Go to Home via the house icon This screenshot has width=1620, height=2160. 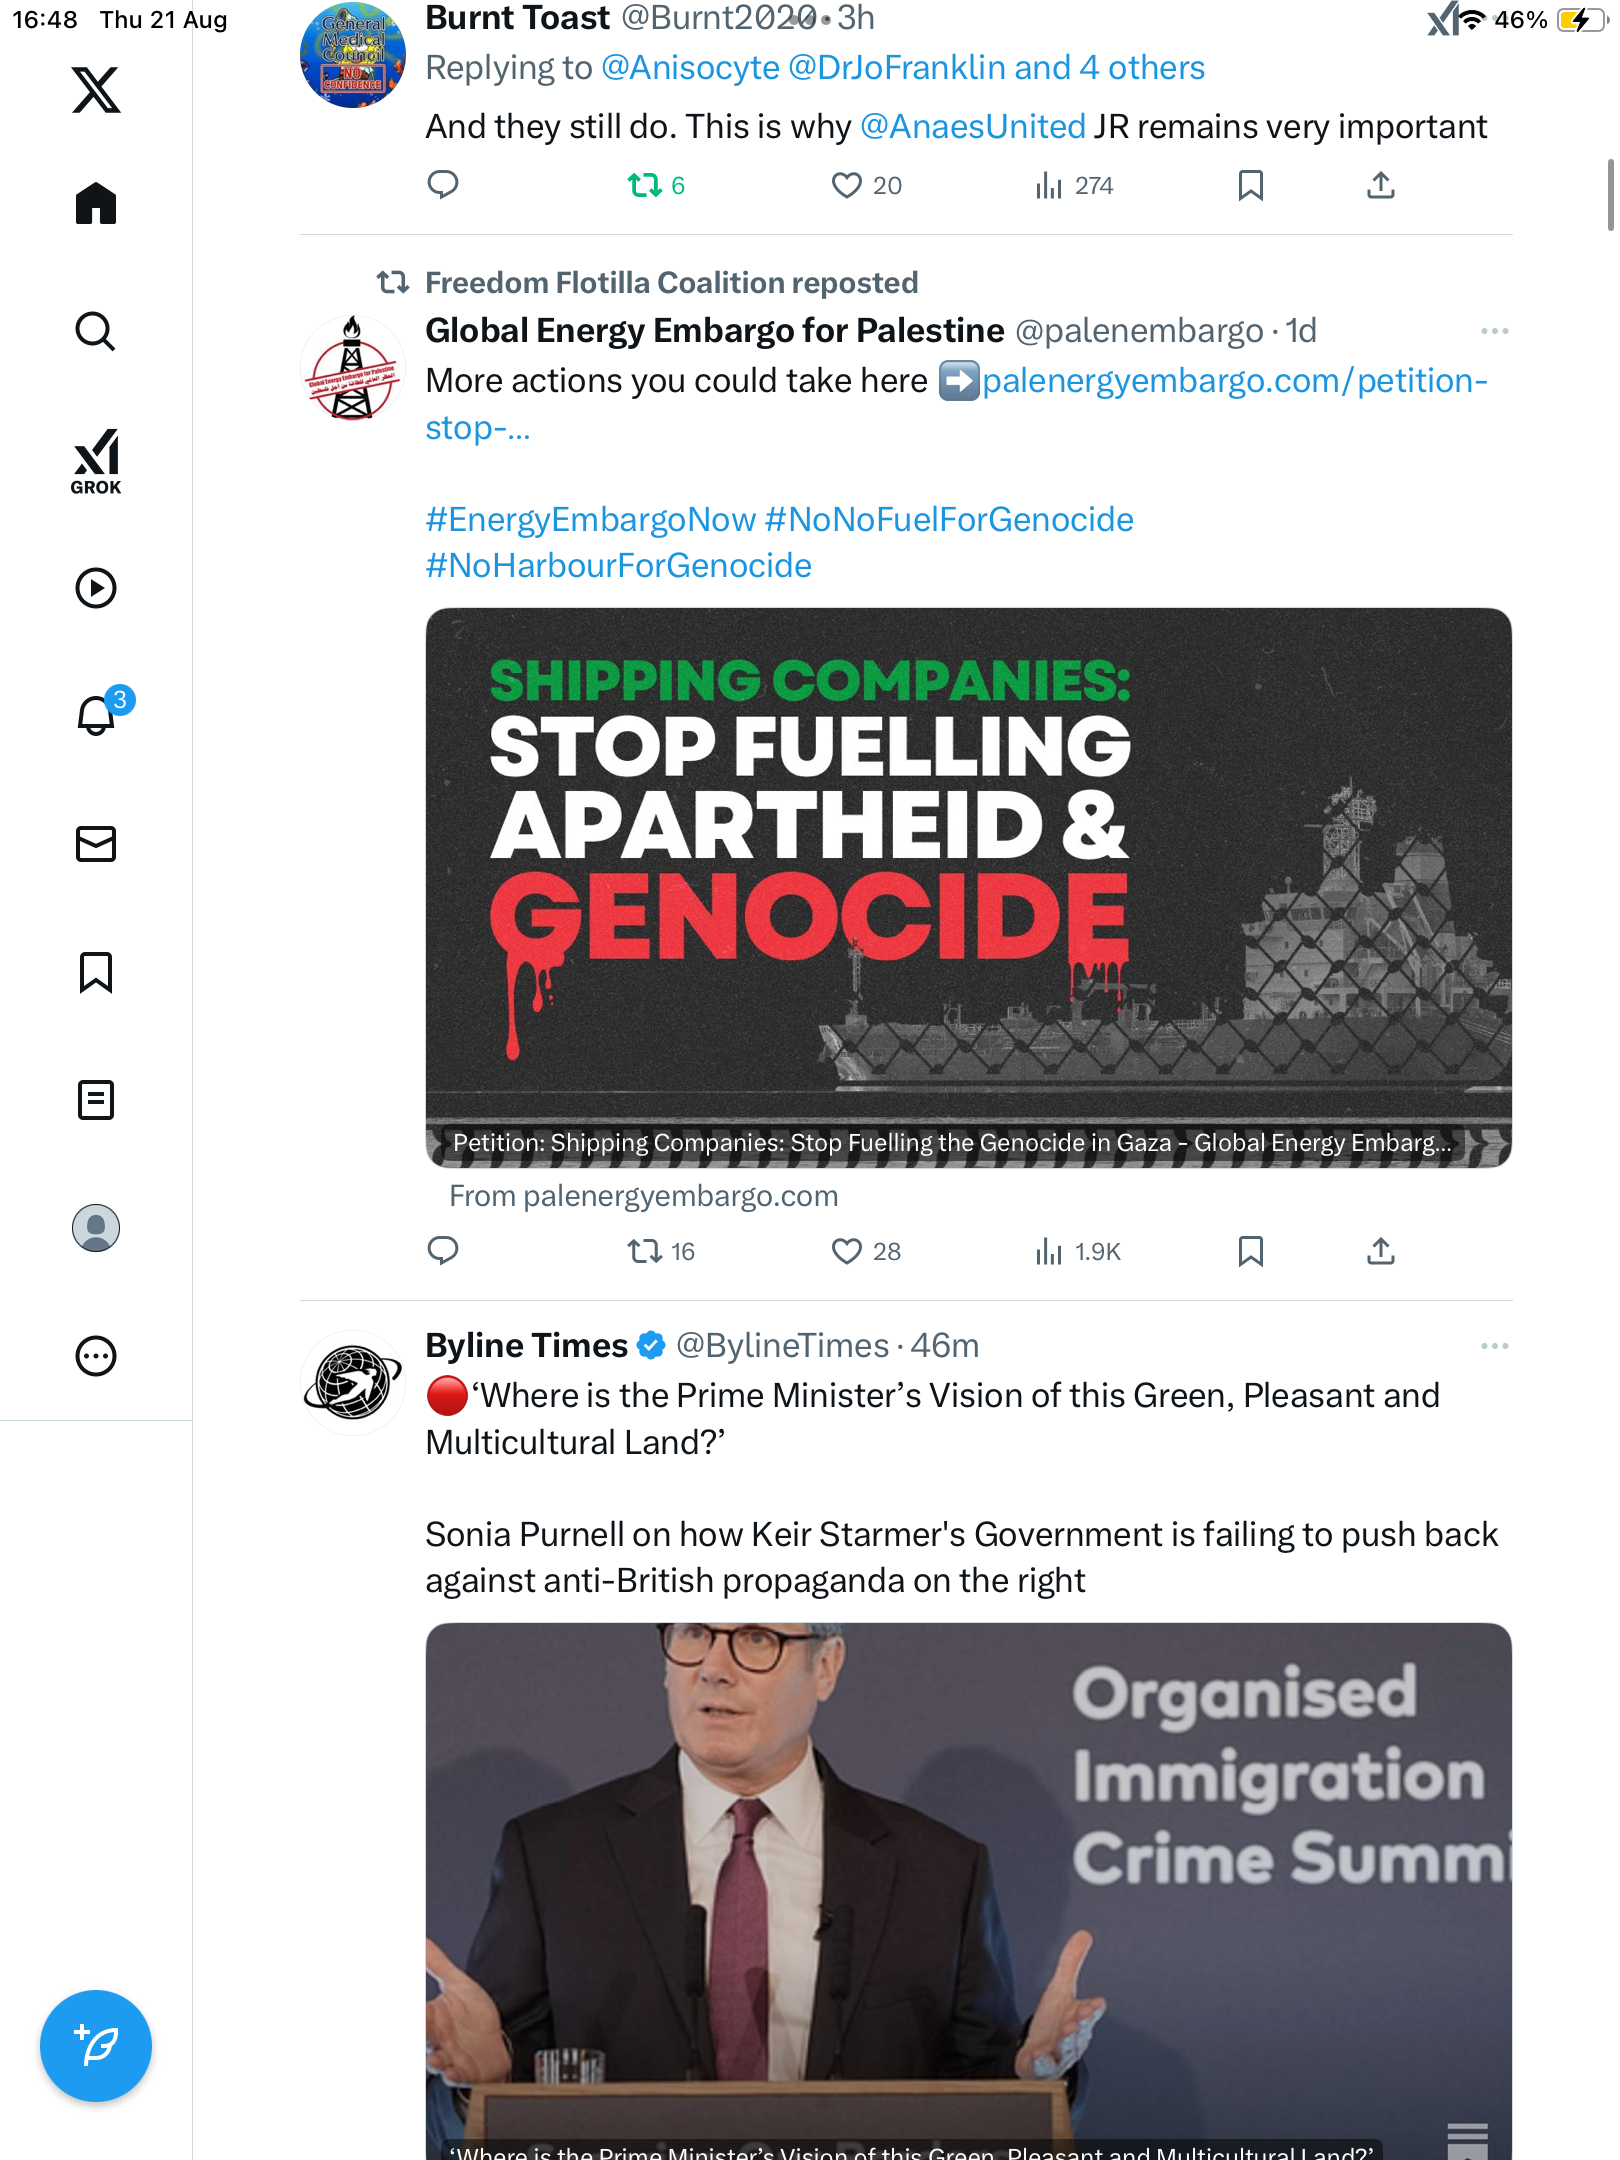coord(96,204)
